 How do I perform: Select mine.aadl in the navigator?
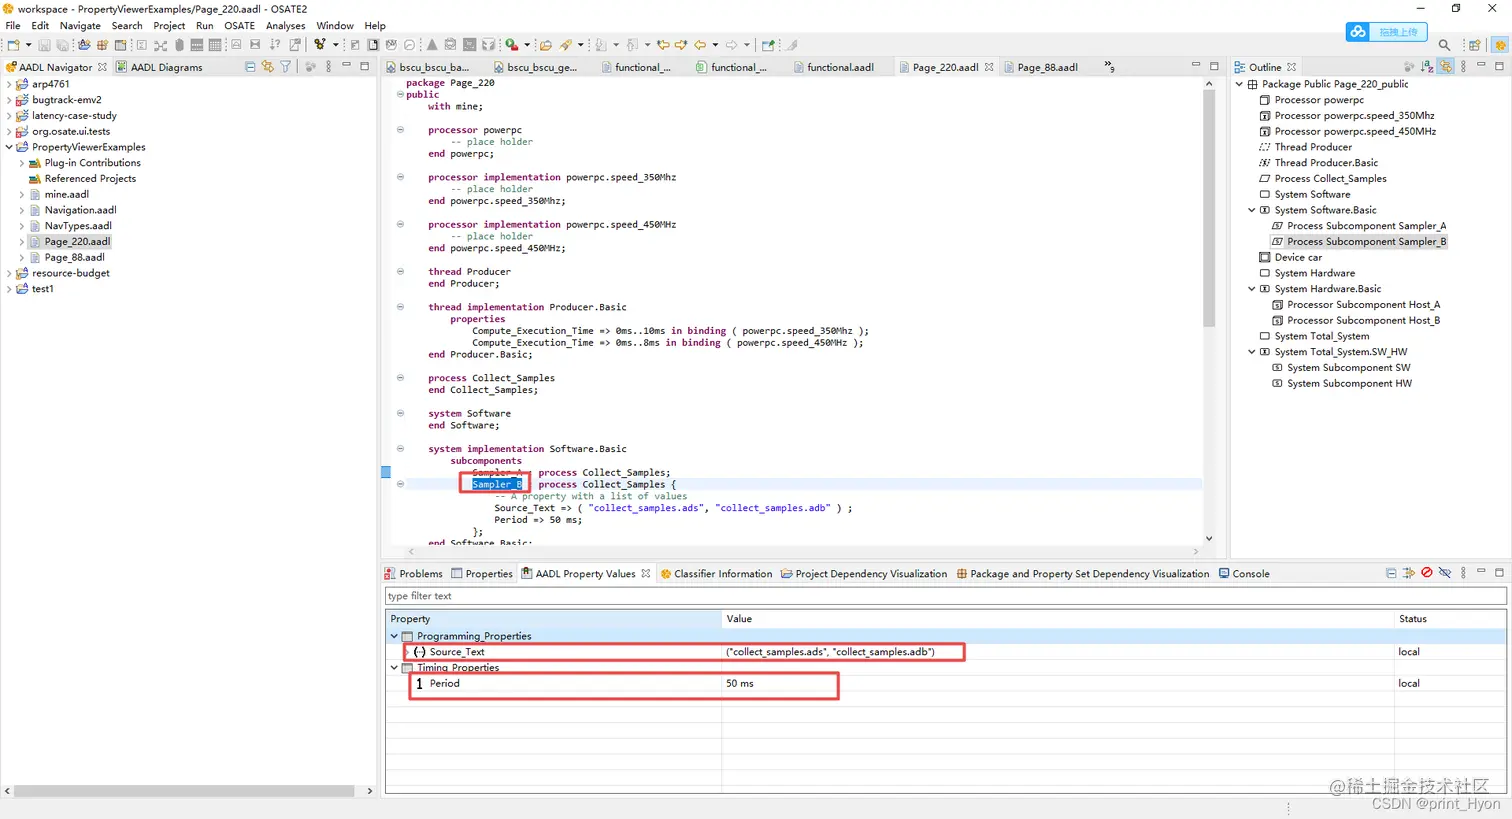click(x=66, y=194)
